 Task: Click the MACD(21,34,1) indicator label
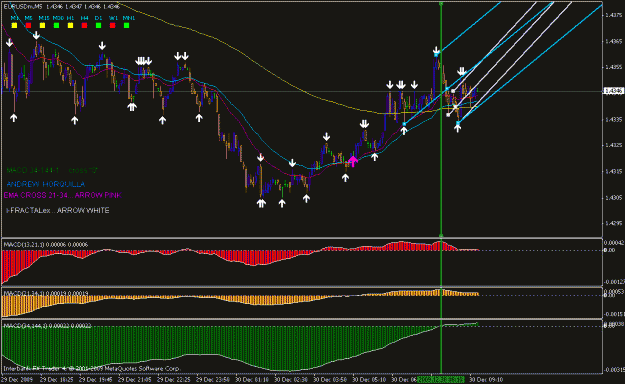45,293
